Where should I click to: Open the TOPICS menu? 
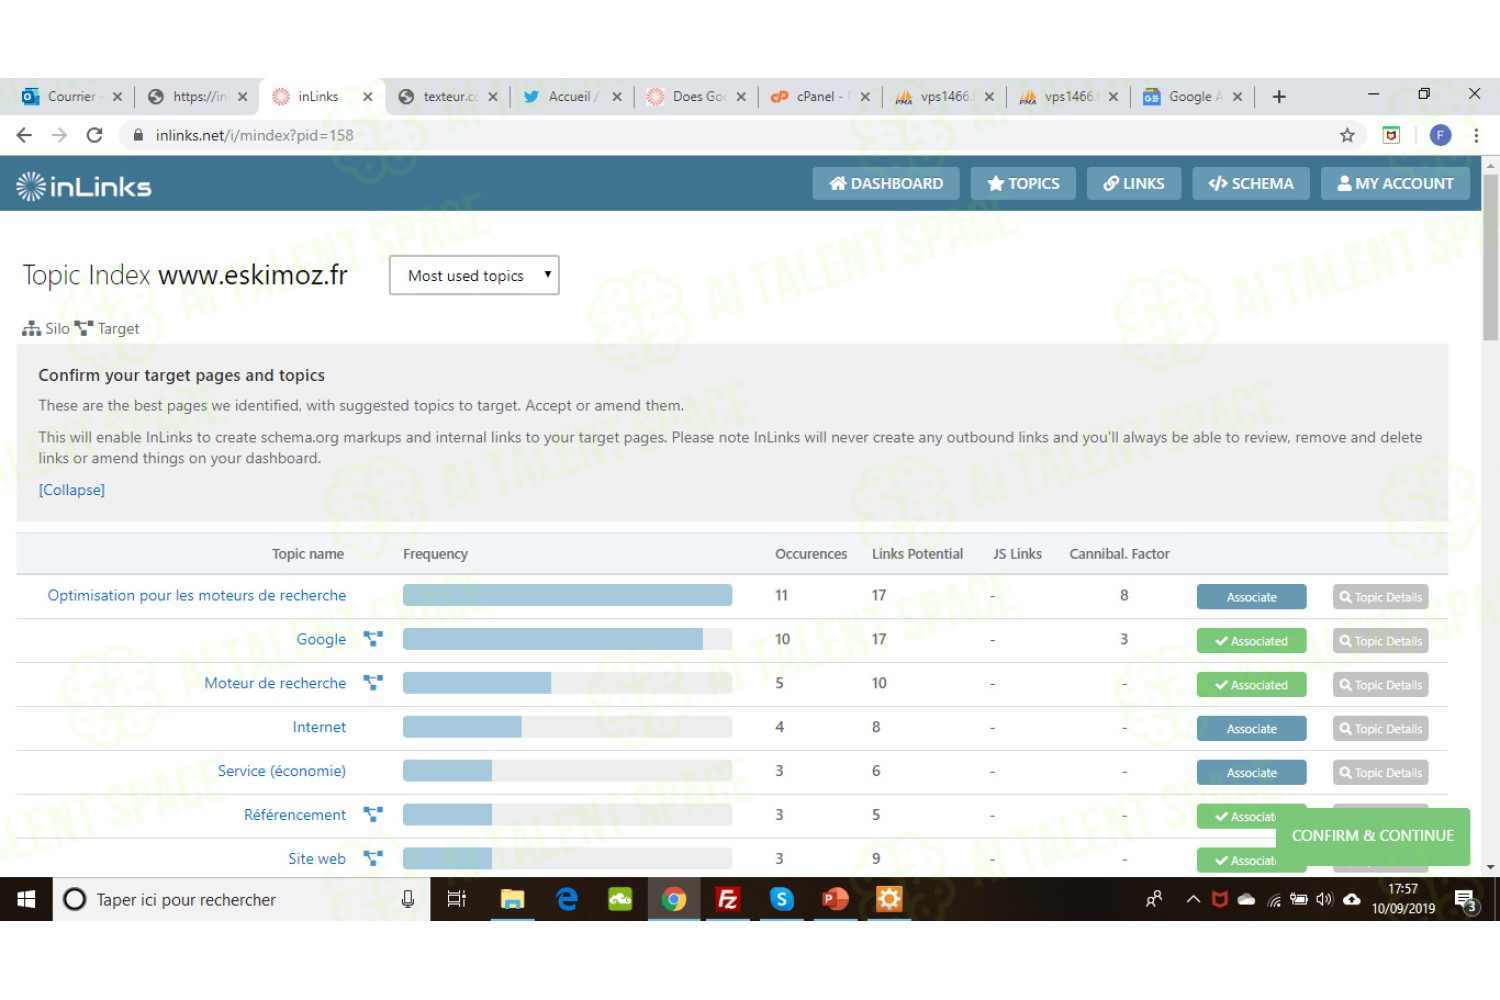1023,183
